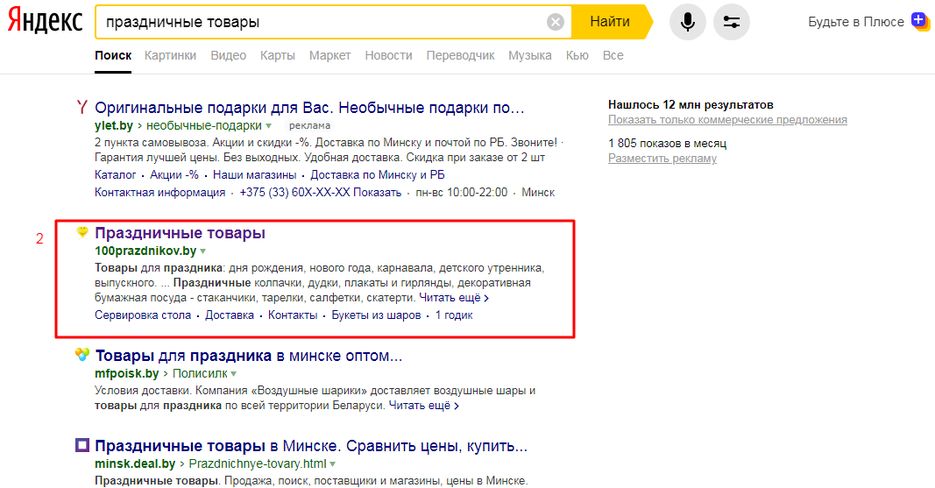
Task: Clear the search query with the X icon
Action: click(x=555, y=22)
